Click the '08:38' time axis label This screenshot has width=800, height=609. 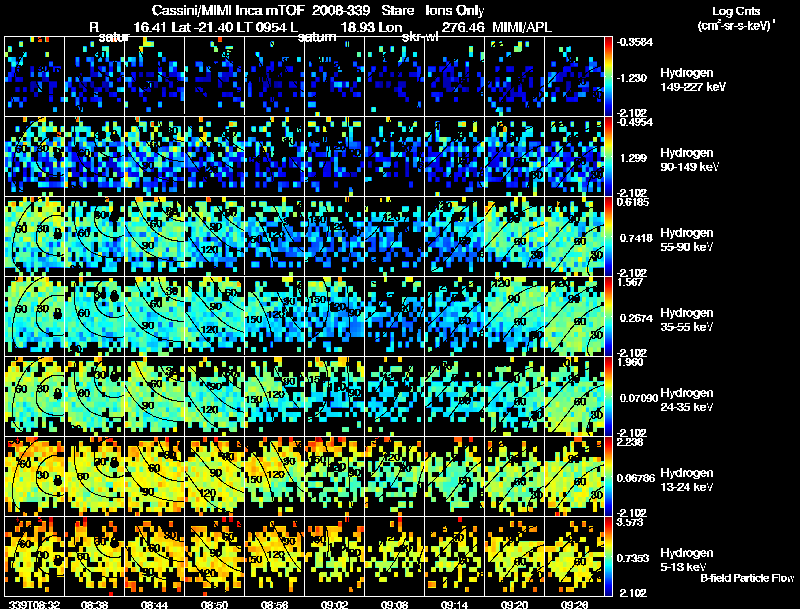point(94,604)
